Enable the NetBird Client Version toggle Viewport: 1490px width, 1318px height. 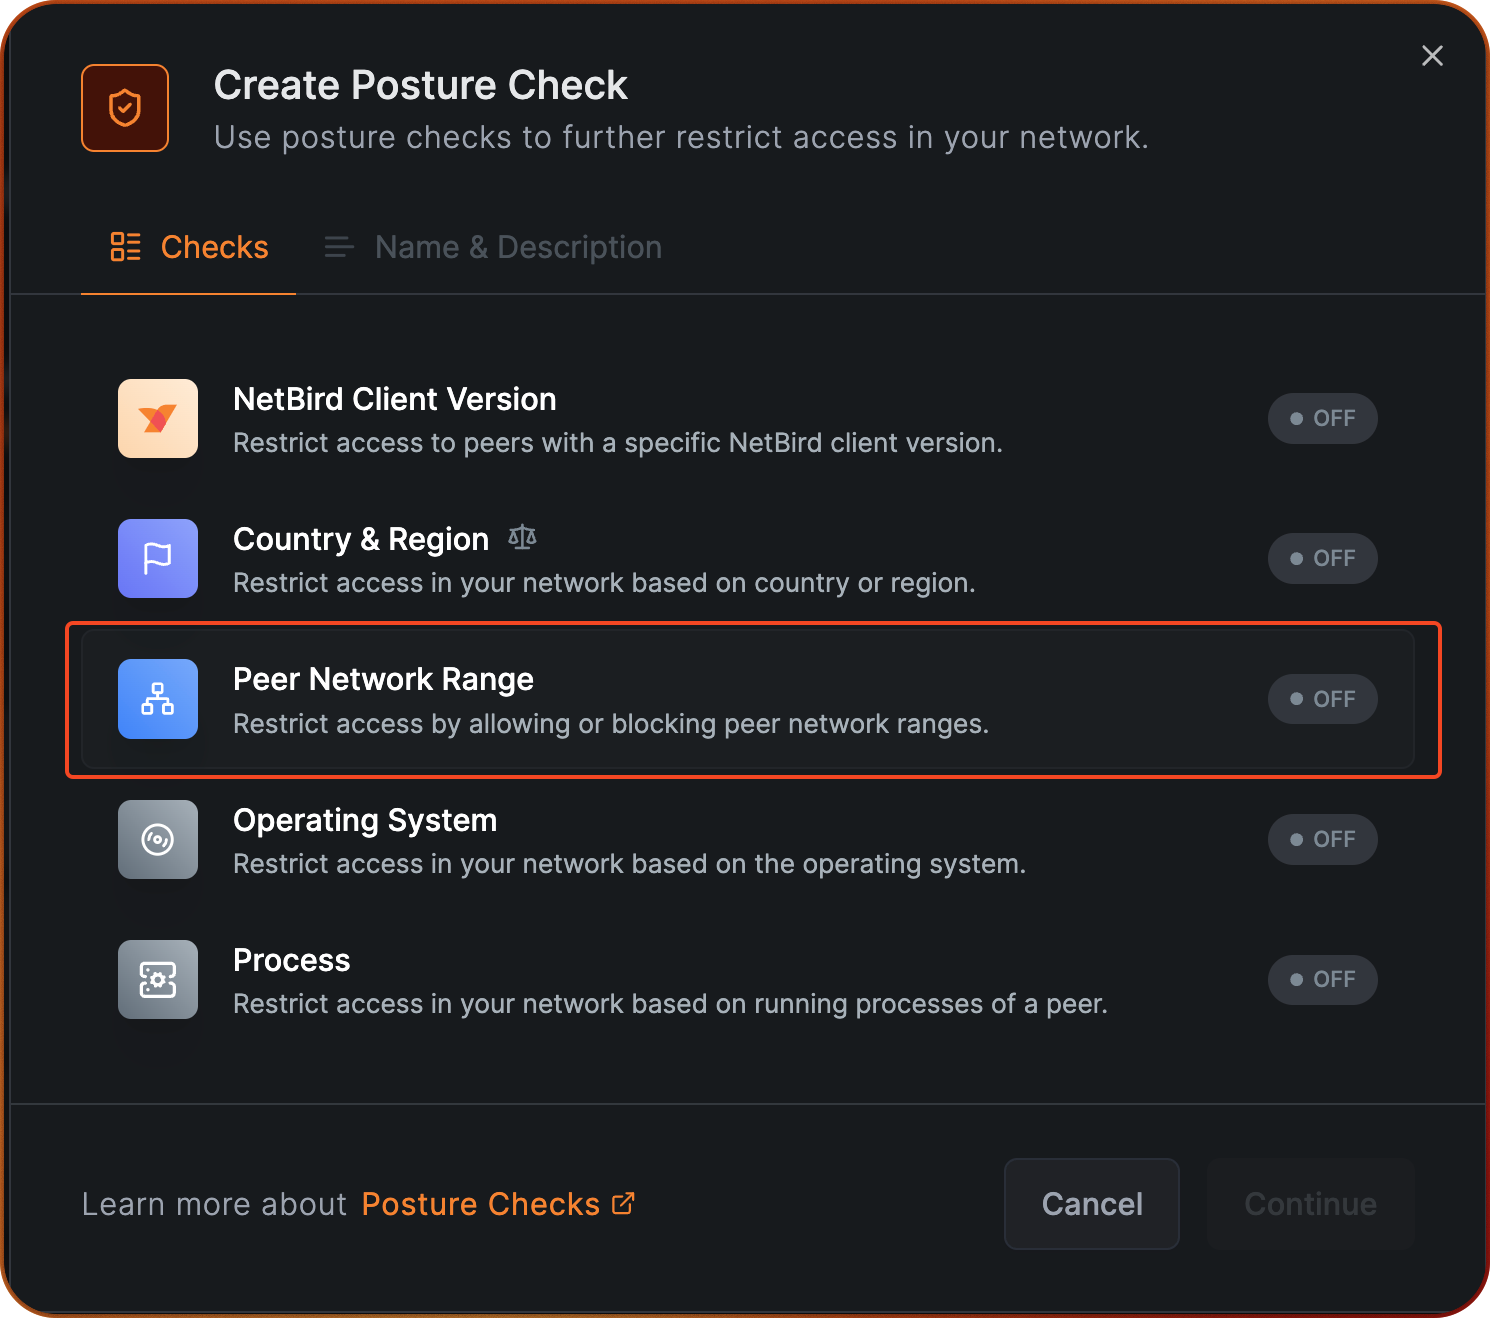1322,418
